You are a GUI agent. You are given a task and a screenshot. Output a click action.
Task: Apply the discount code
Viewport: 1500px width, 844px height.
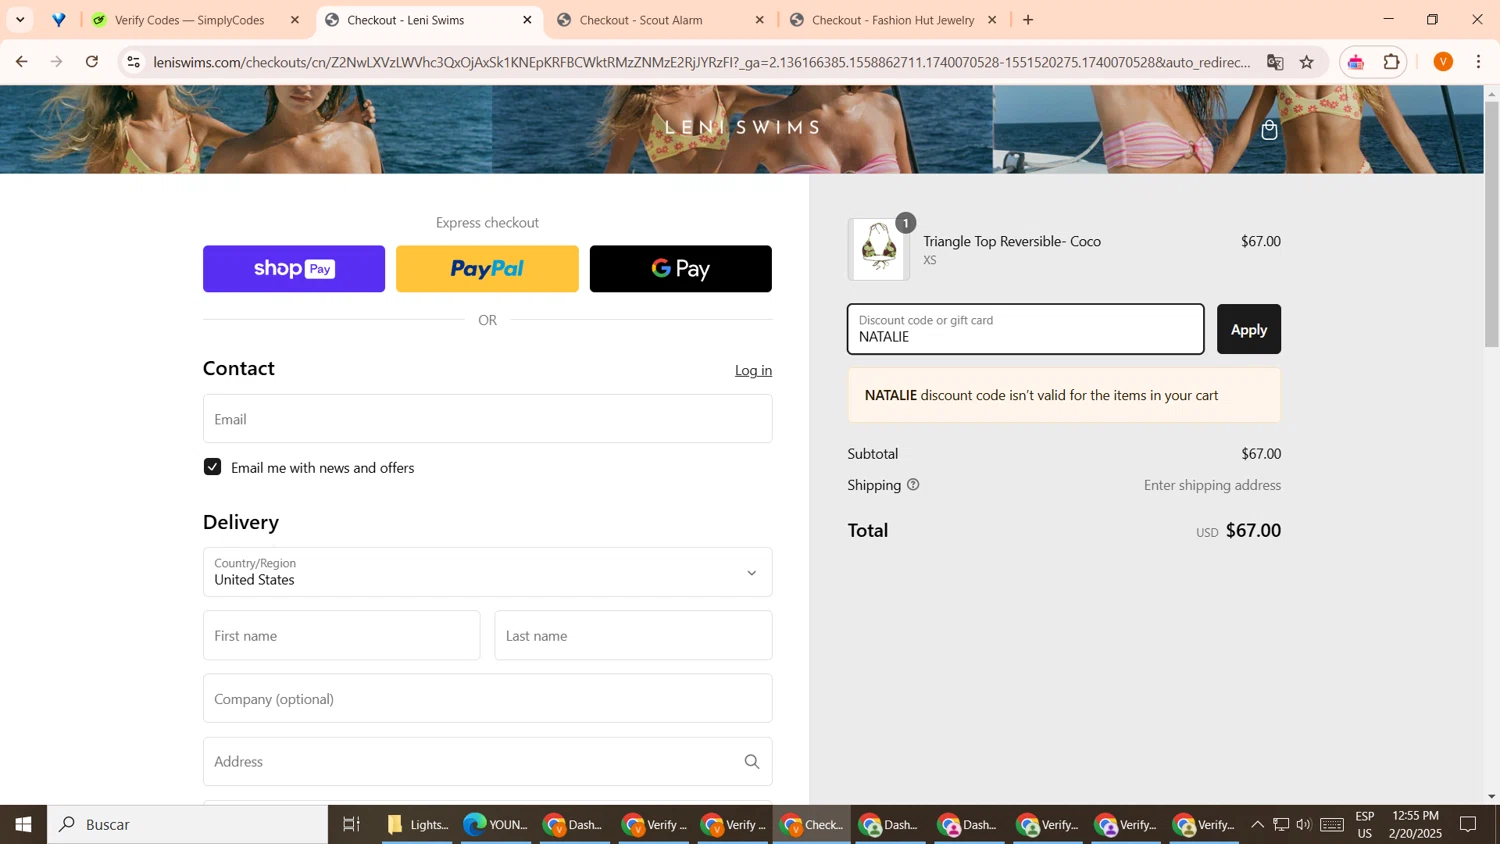tap(1248, 329)
